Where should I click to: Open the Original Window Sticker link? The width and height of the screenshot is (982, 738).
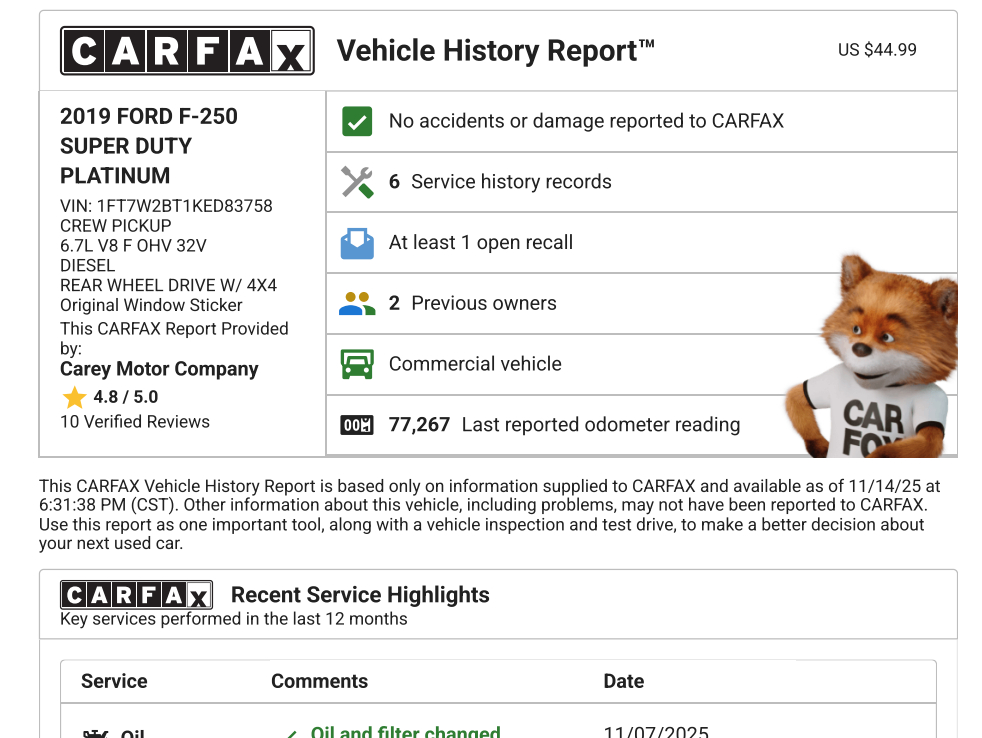click(x=151, y=305)
